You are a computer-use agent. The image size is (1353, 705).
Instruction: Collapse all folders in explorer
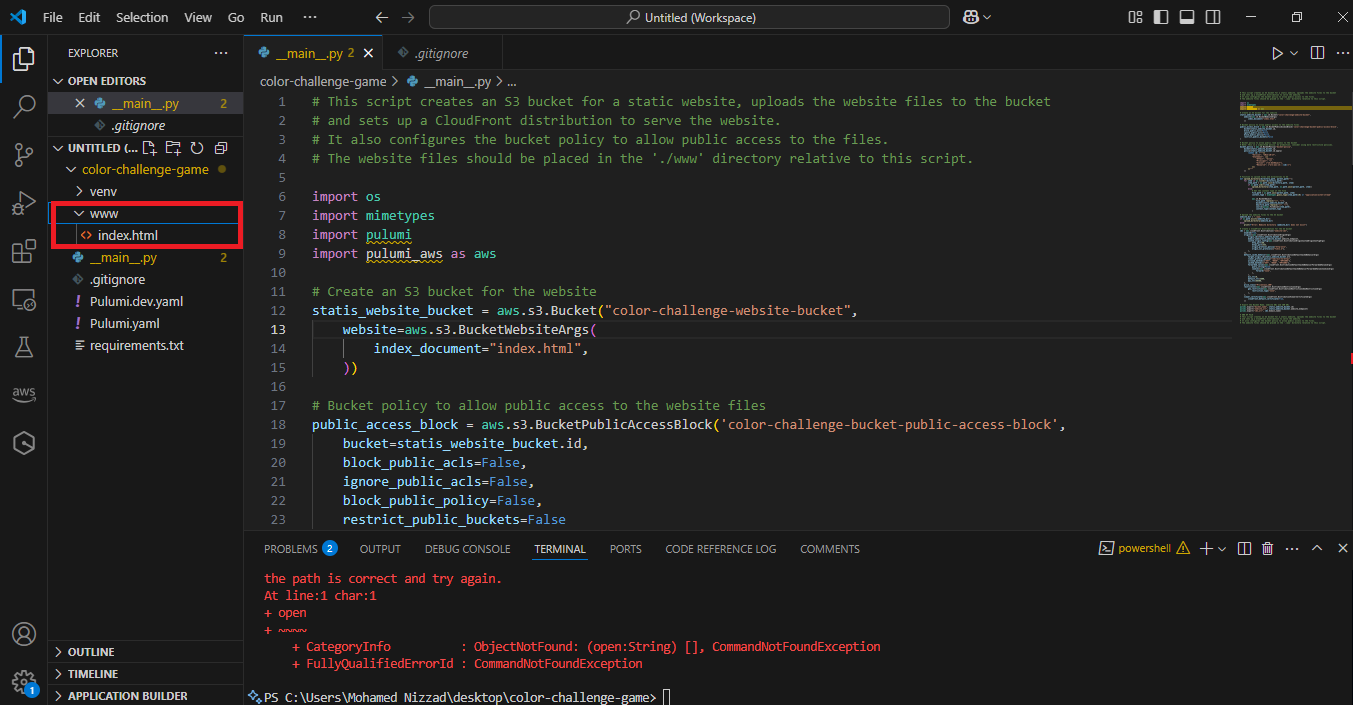pyautogui.click(x=220, y=148)
